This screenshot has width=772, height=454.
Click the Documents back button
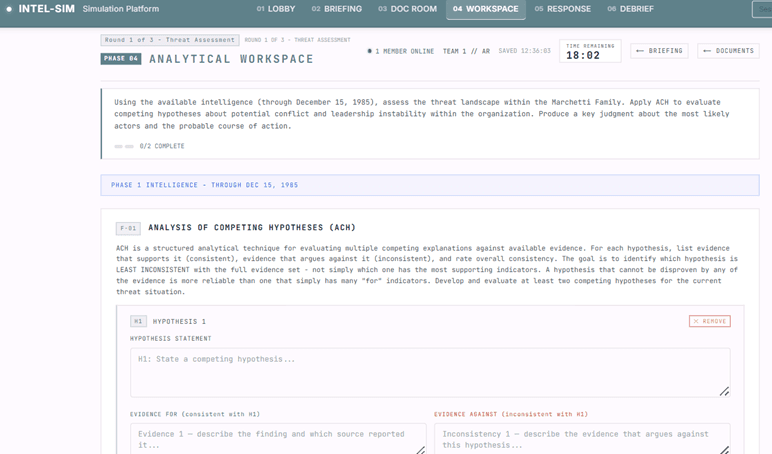[728, 51]
